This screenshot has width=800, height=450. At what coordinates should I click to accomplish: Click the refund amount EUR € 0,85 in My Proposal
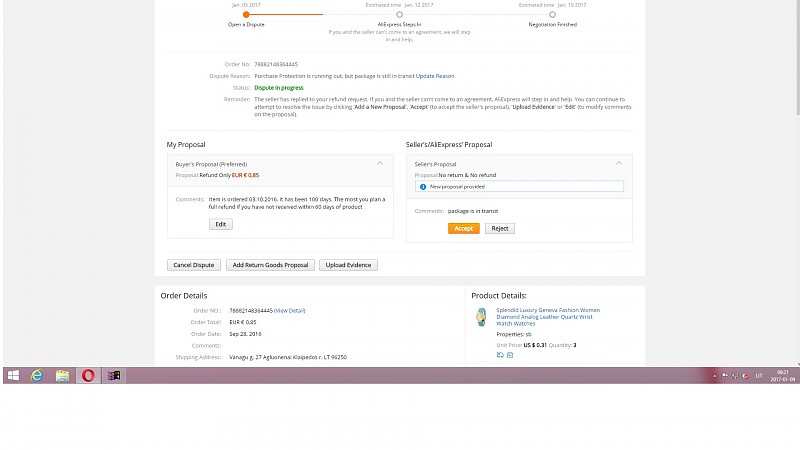pyautogui.click(x=245, y=175)
